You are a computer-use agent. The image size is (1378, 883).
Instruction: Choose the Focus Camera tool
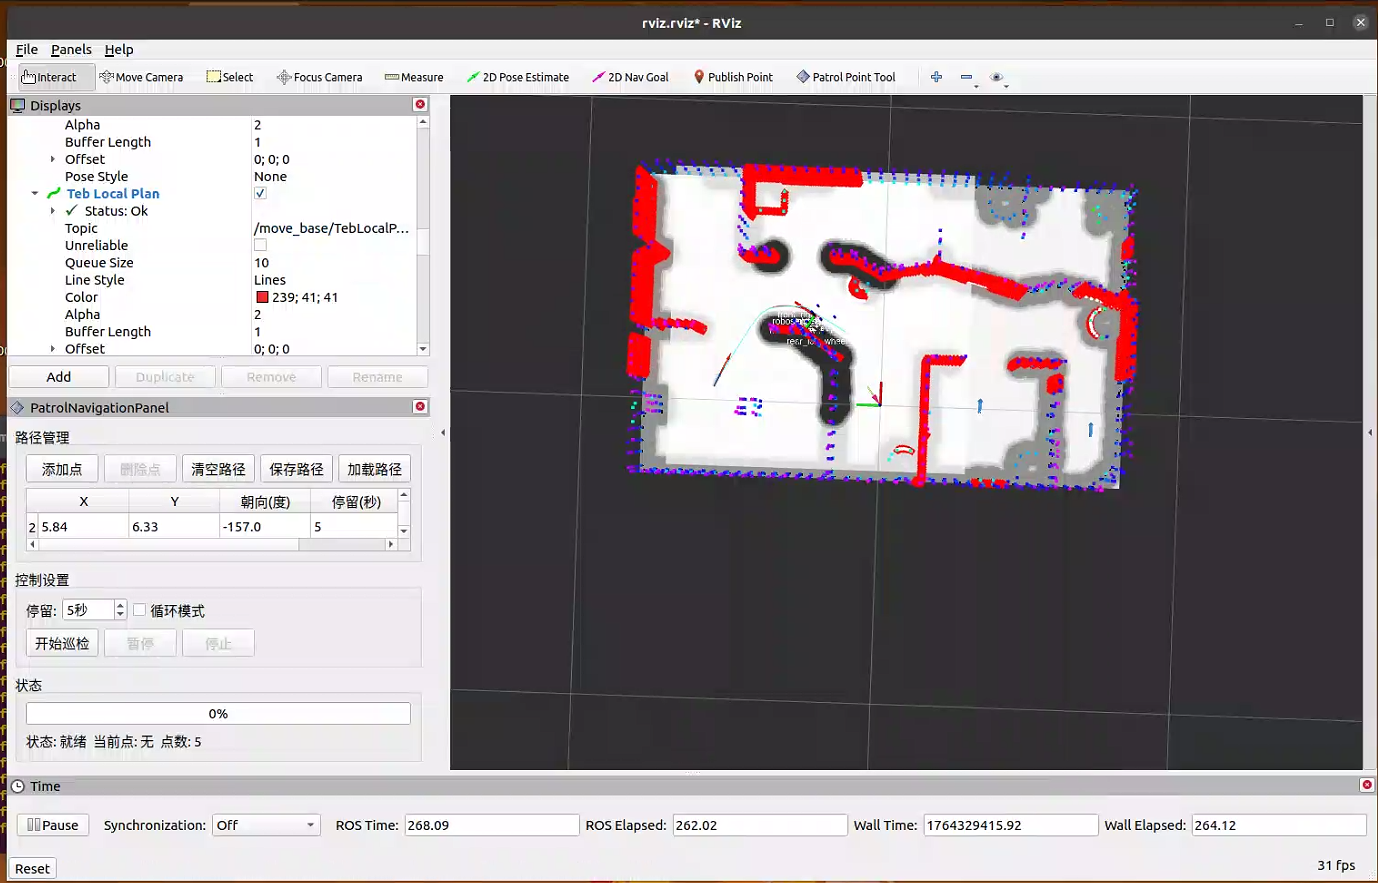tap(319, 77)
